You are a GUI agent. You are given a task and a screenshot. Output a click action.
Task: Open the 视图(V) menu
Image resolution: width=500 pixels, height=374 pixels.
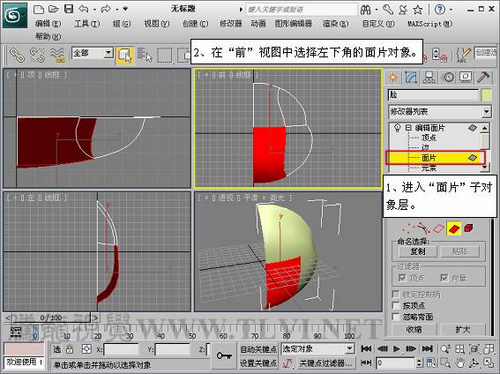156,24
